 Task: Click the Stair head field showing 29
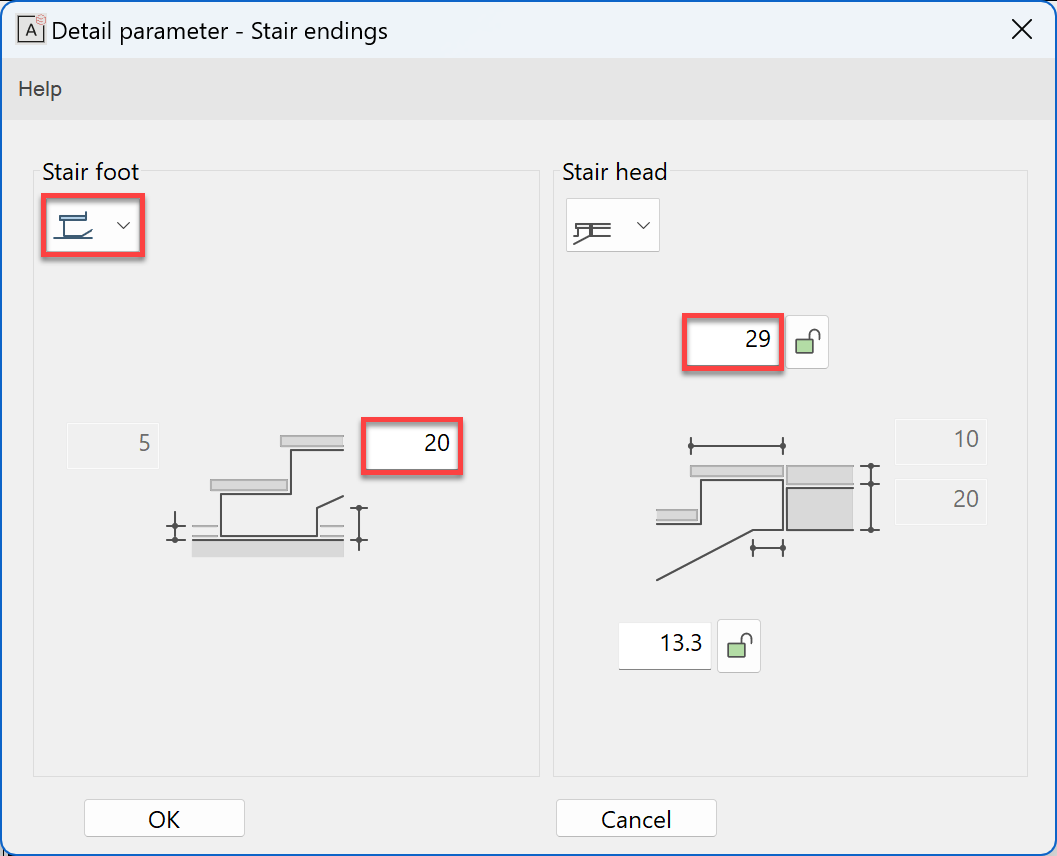click(x=732, y=341)
